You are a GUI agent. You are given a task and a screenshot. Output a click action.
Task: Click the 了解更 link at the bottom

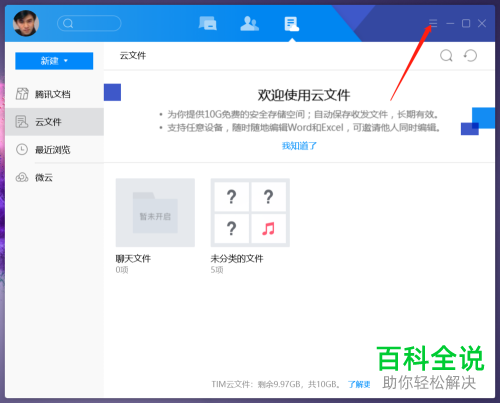point(359,384)
